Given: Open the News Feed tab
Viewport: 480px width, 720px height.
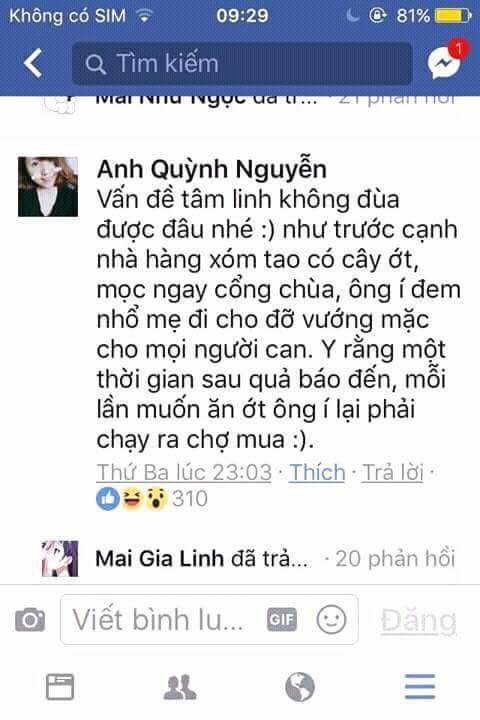Looking at the screenshot, I should (60, 687).
